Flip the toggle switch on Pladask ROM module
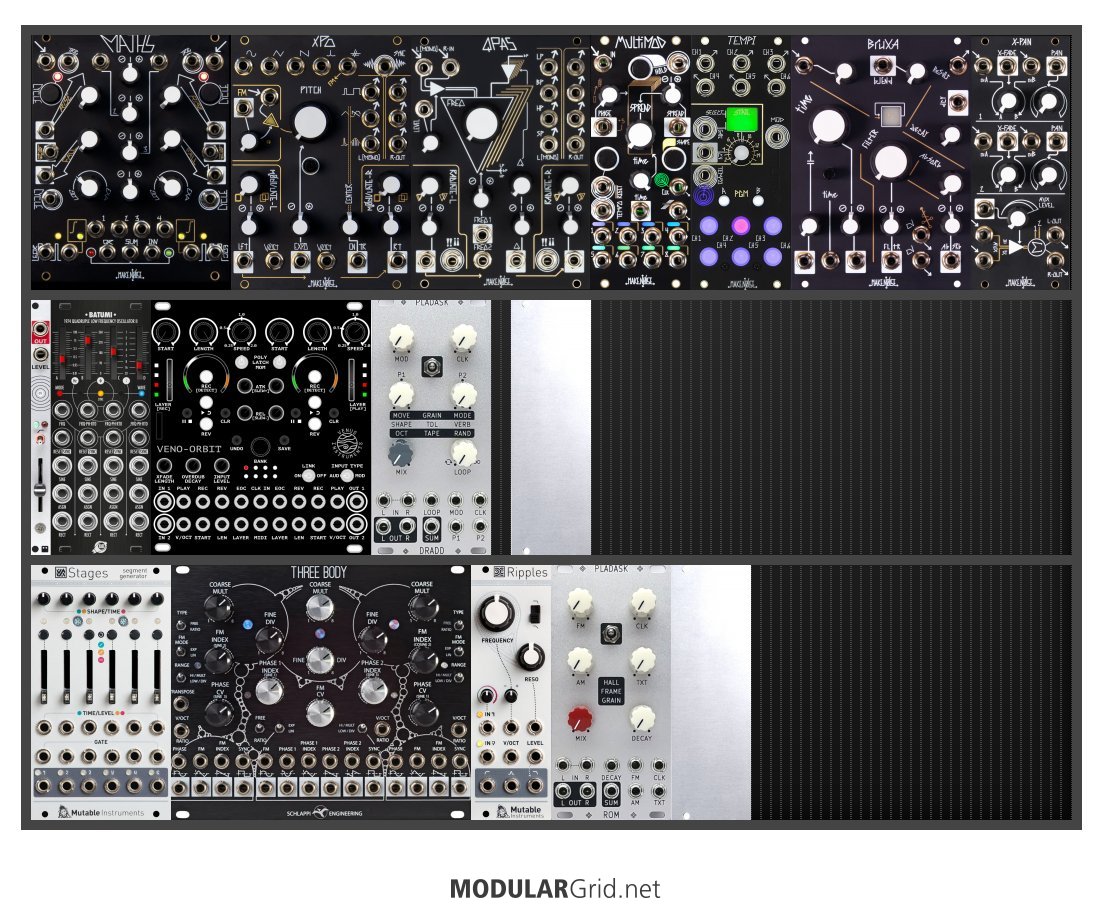The width and height of the screenshot is (1112, 910). coord(611,633)
